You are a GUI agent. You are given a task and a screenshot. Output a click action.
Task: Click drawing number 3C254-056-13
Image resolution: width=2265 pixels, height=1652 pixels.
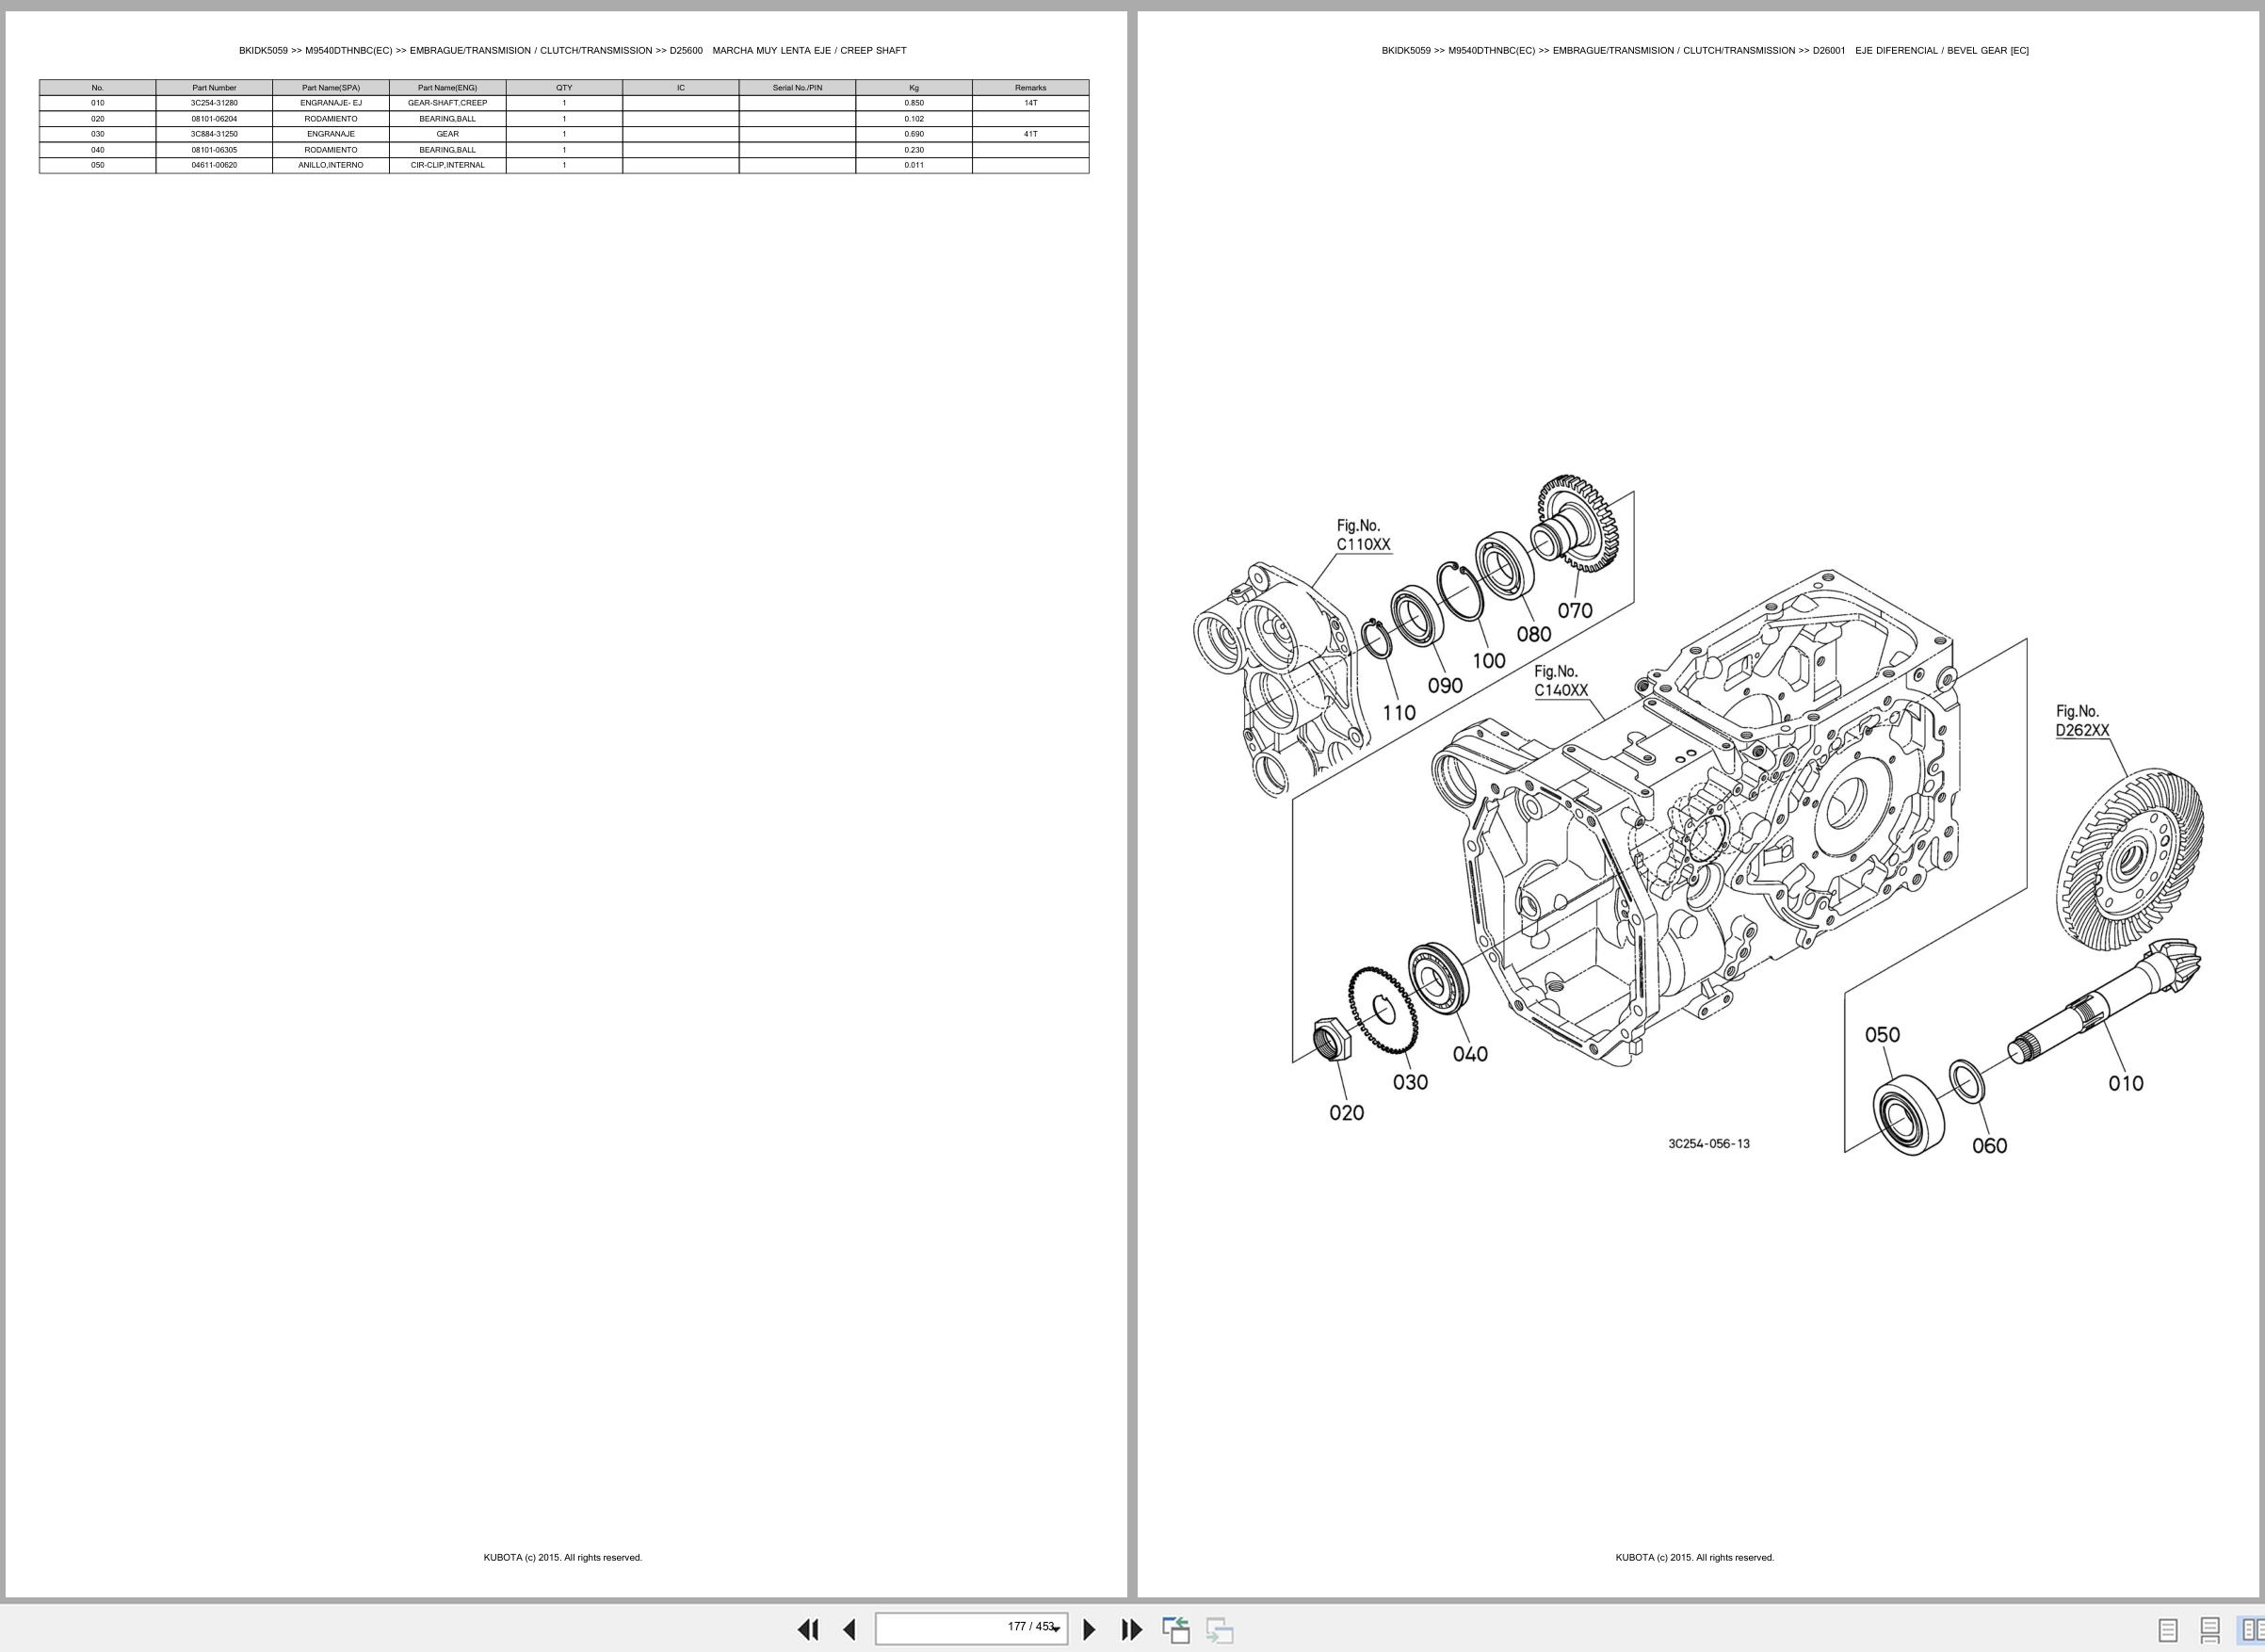[x=1709, y=1144]
